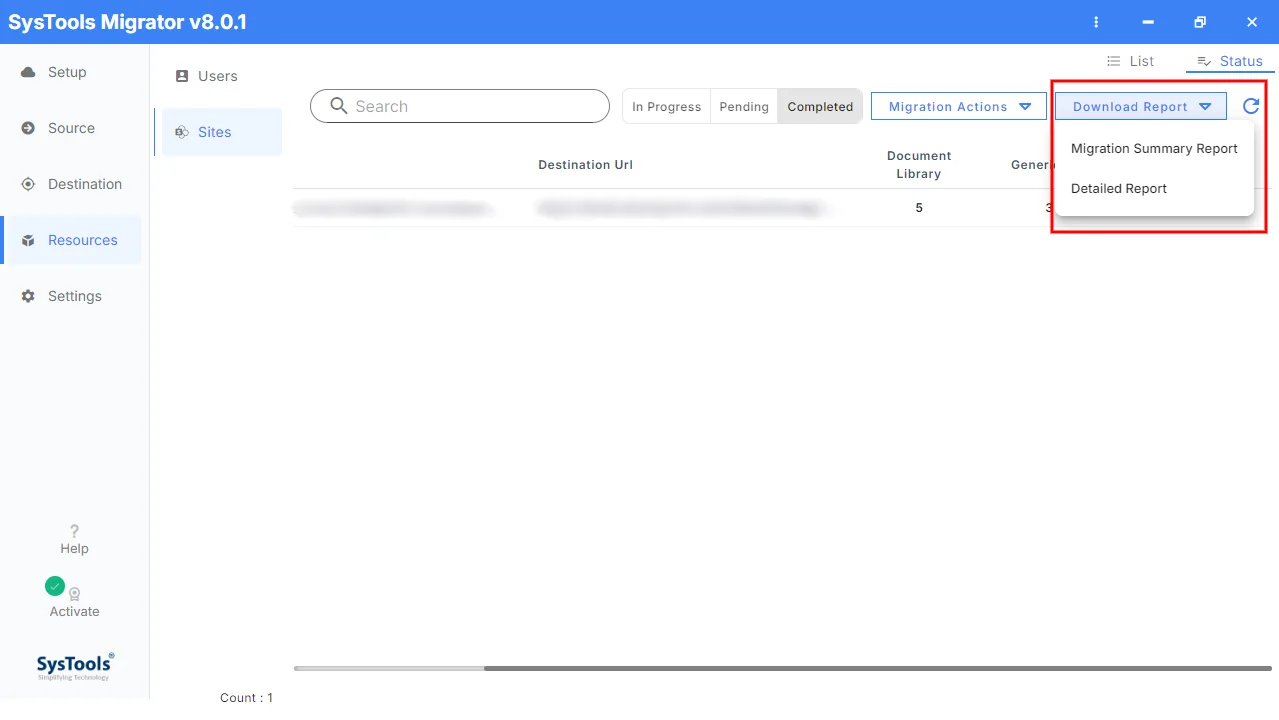Click the Download Report dropdown arrow
1279x720 pixels.
[x=1205, y=106]
